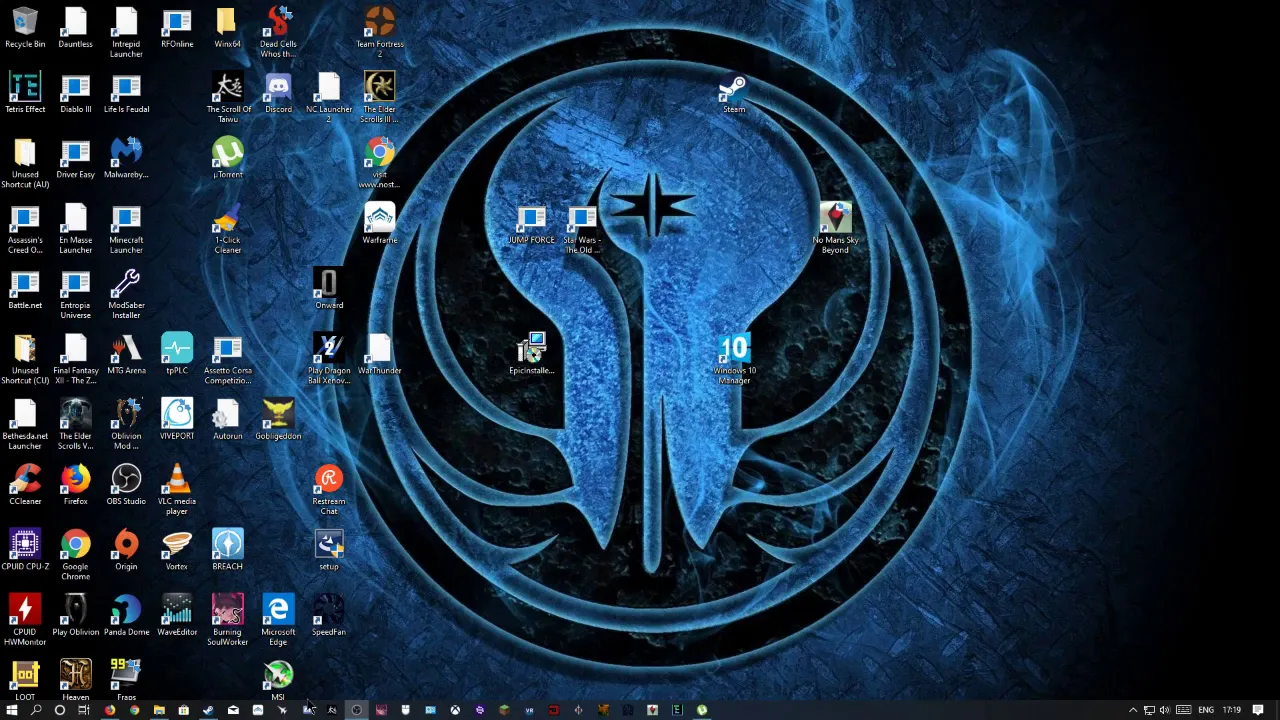Open the Windows Start menu

[12, 710]
